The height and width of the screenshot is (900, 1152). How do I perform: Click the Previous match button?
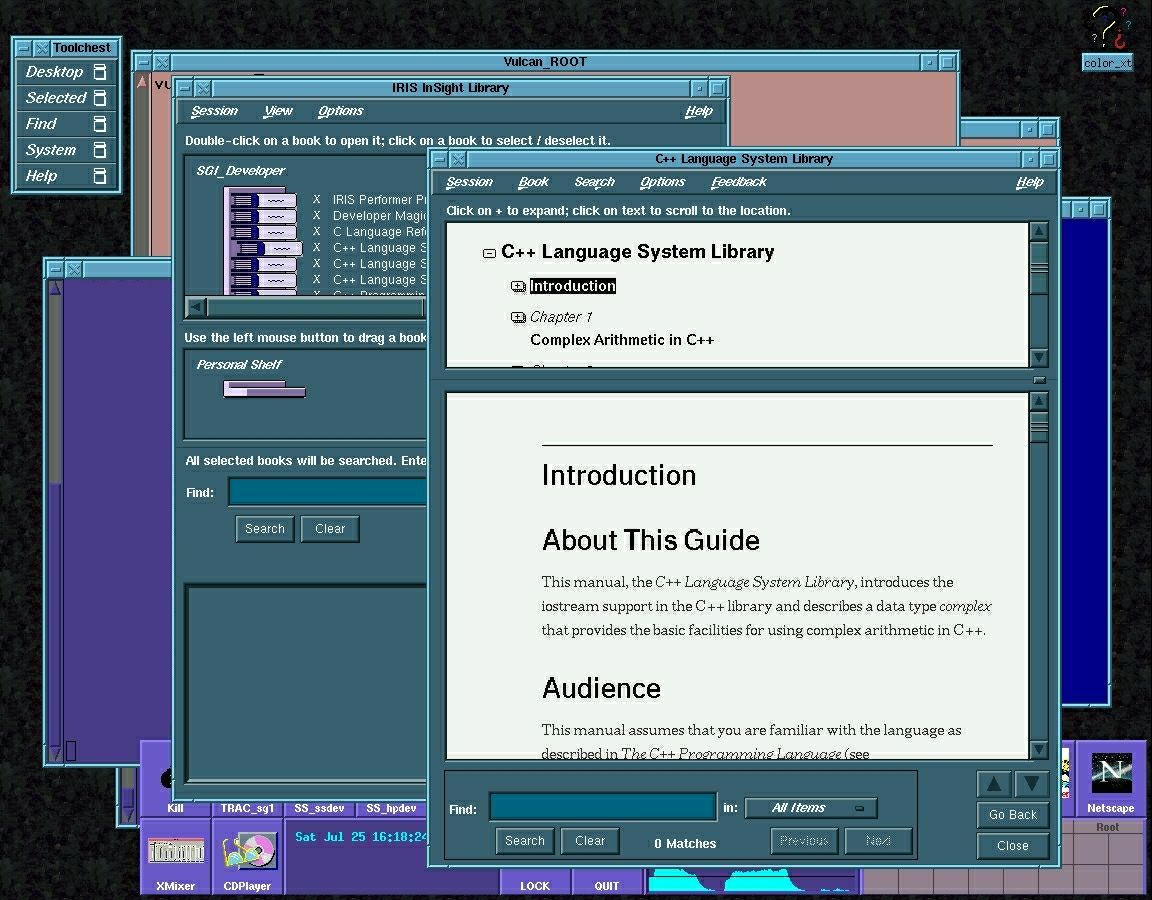tap(804, 840)
